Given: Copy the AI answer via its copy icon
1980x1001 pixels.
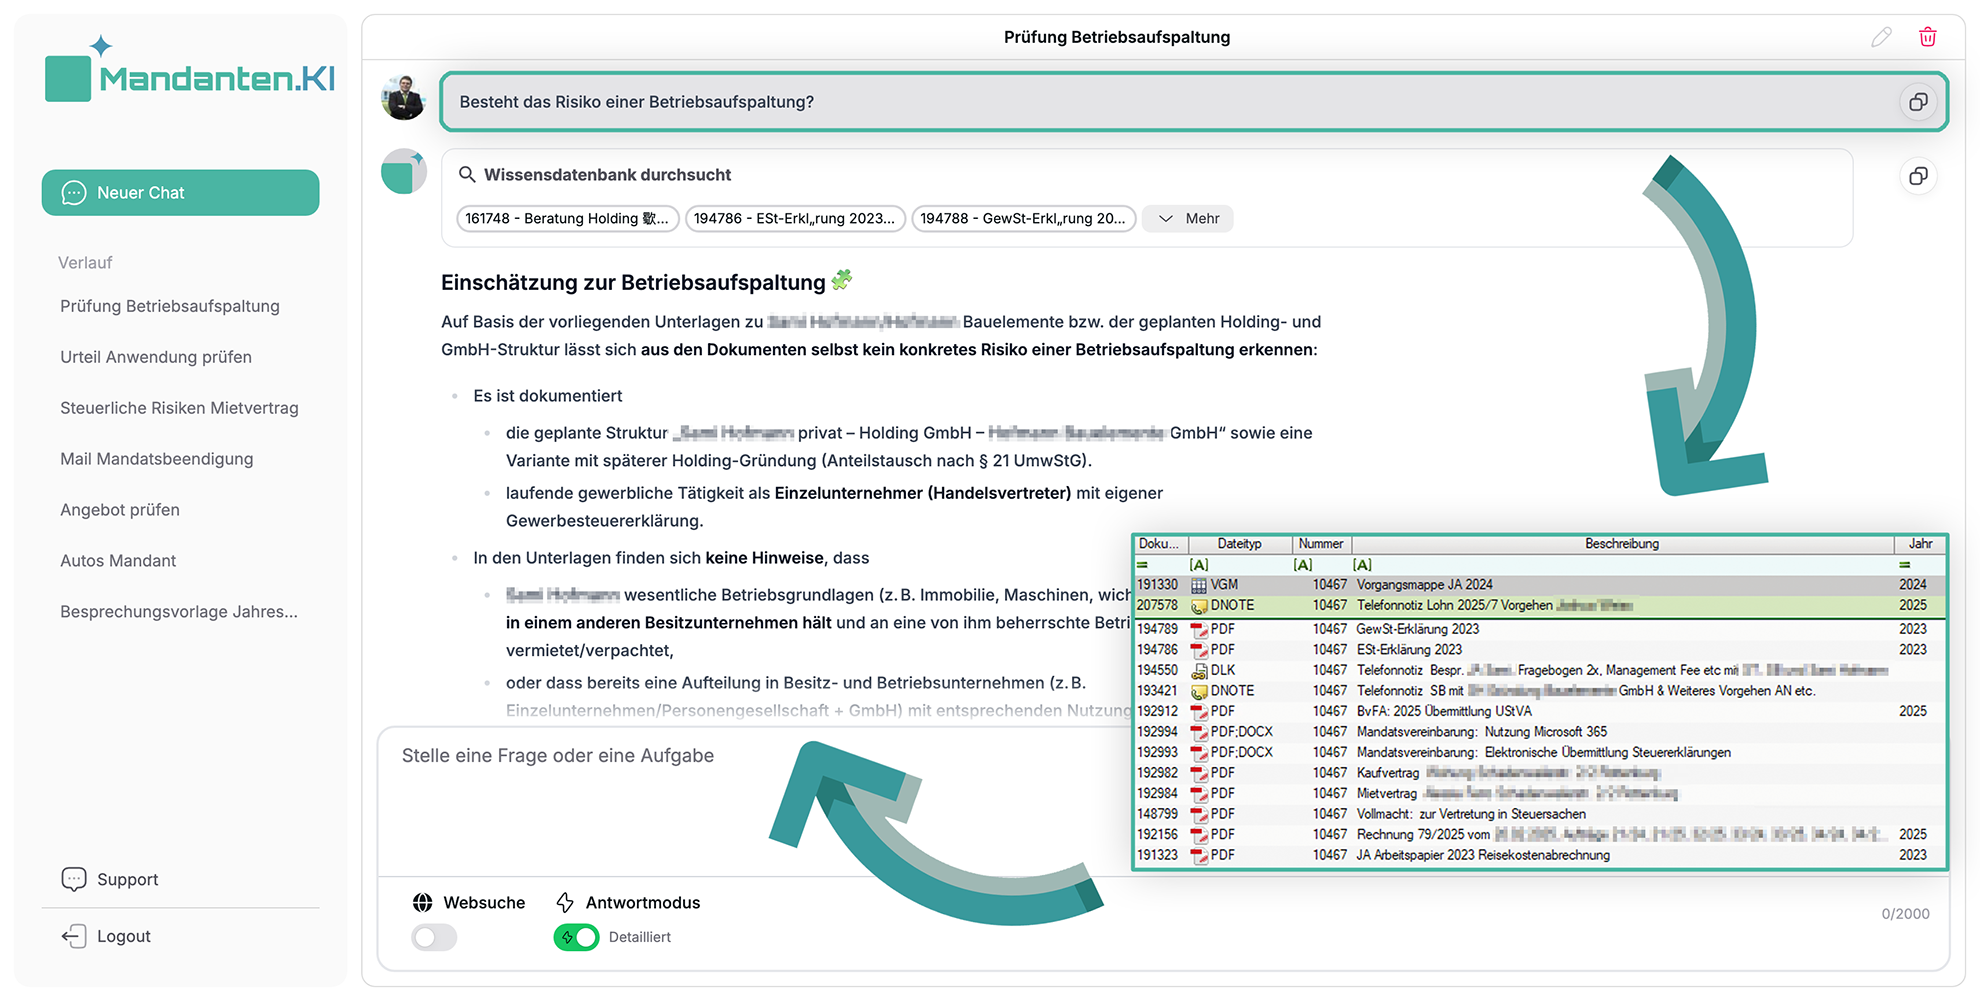Looking at the screenshot, I should click(x=1918, y=176).
